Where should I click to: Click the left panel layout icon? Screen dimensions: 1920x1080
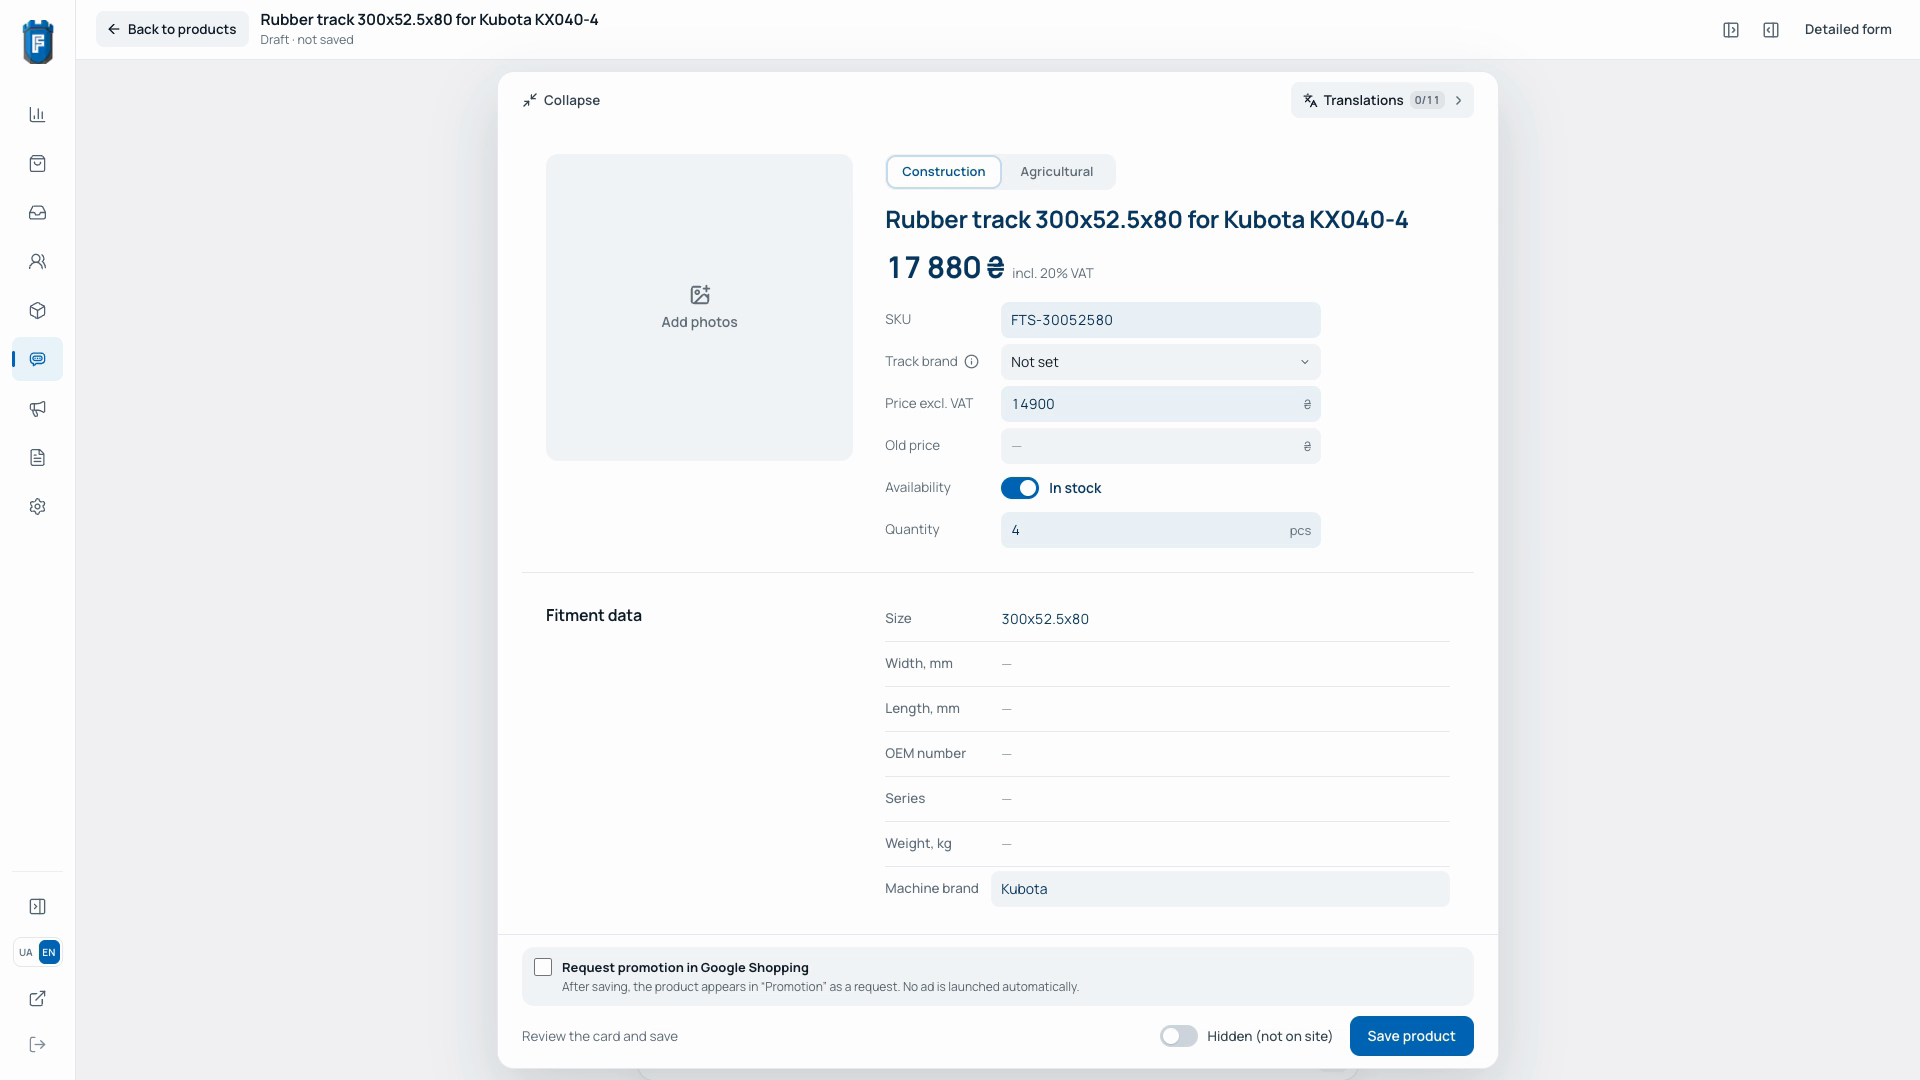[1731, 30]
